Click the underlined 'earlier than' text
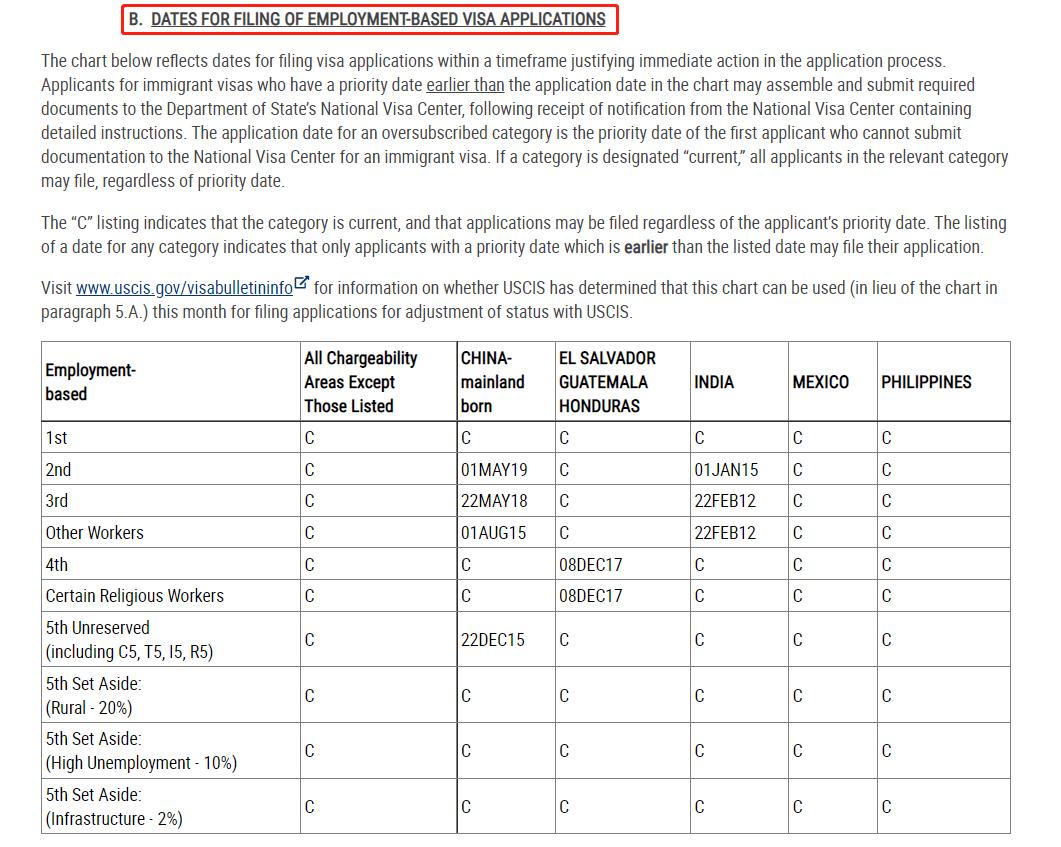 pyautogui.click(x=465, y=85)
